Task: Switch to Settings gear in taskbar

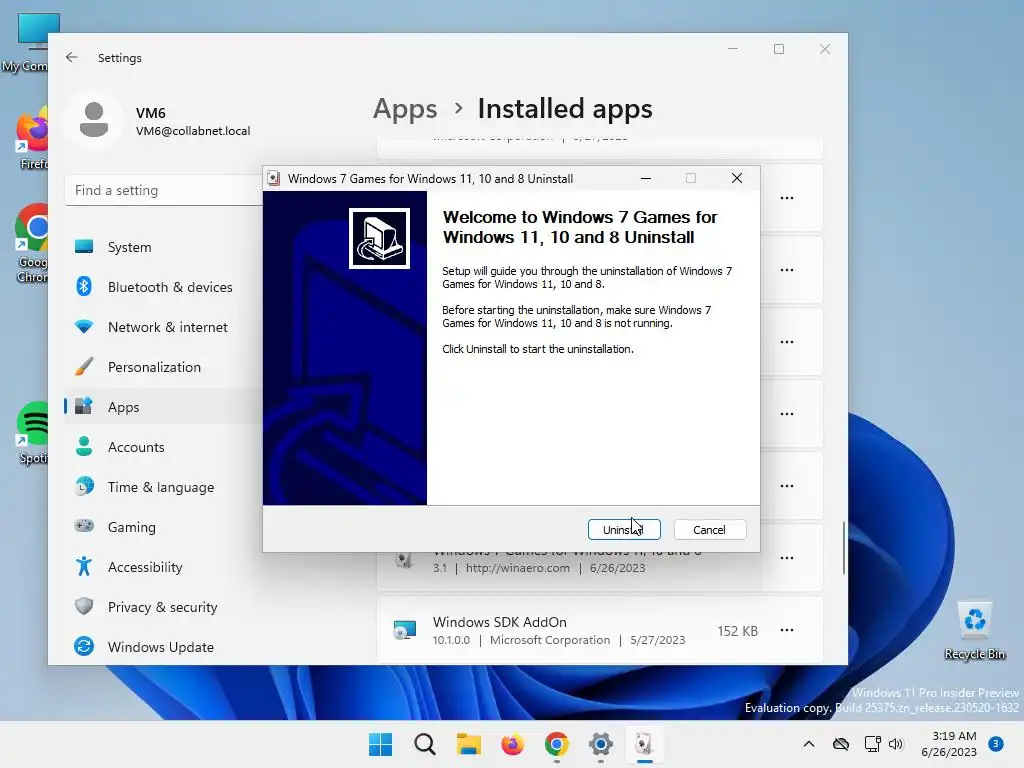Action: [601, 744]
